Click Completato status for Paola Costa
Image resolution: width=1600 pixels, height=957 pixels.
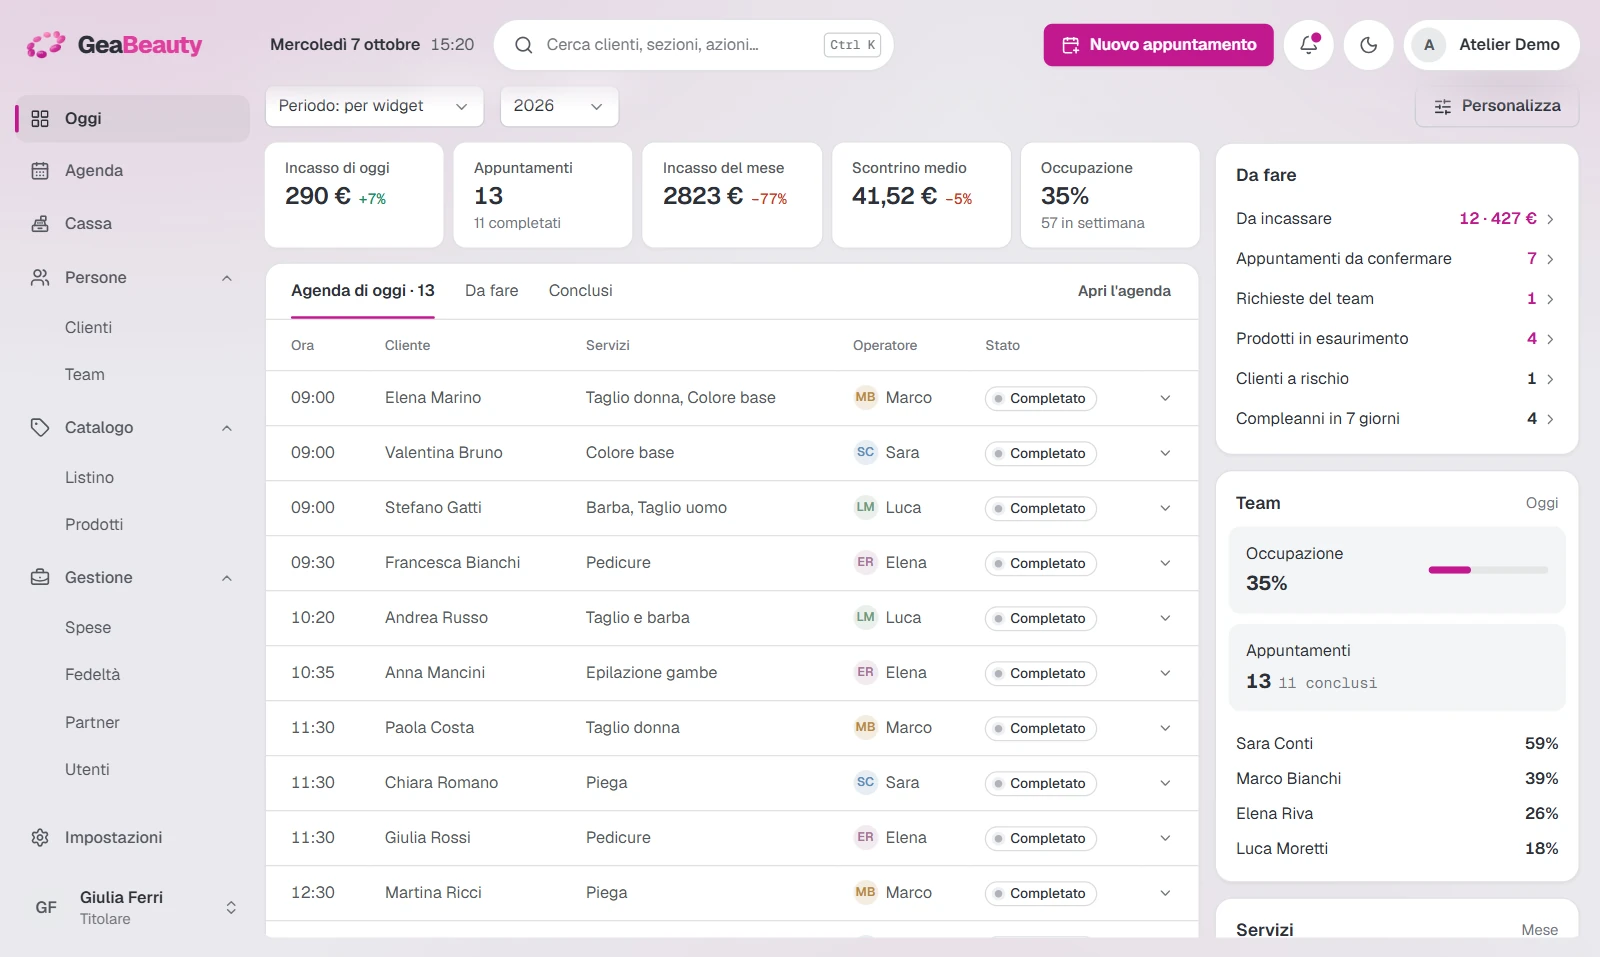point(1040,728)
